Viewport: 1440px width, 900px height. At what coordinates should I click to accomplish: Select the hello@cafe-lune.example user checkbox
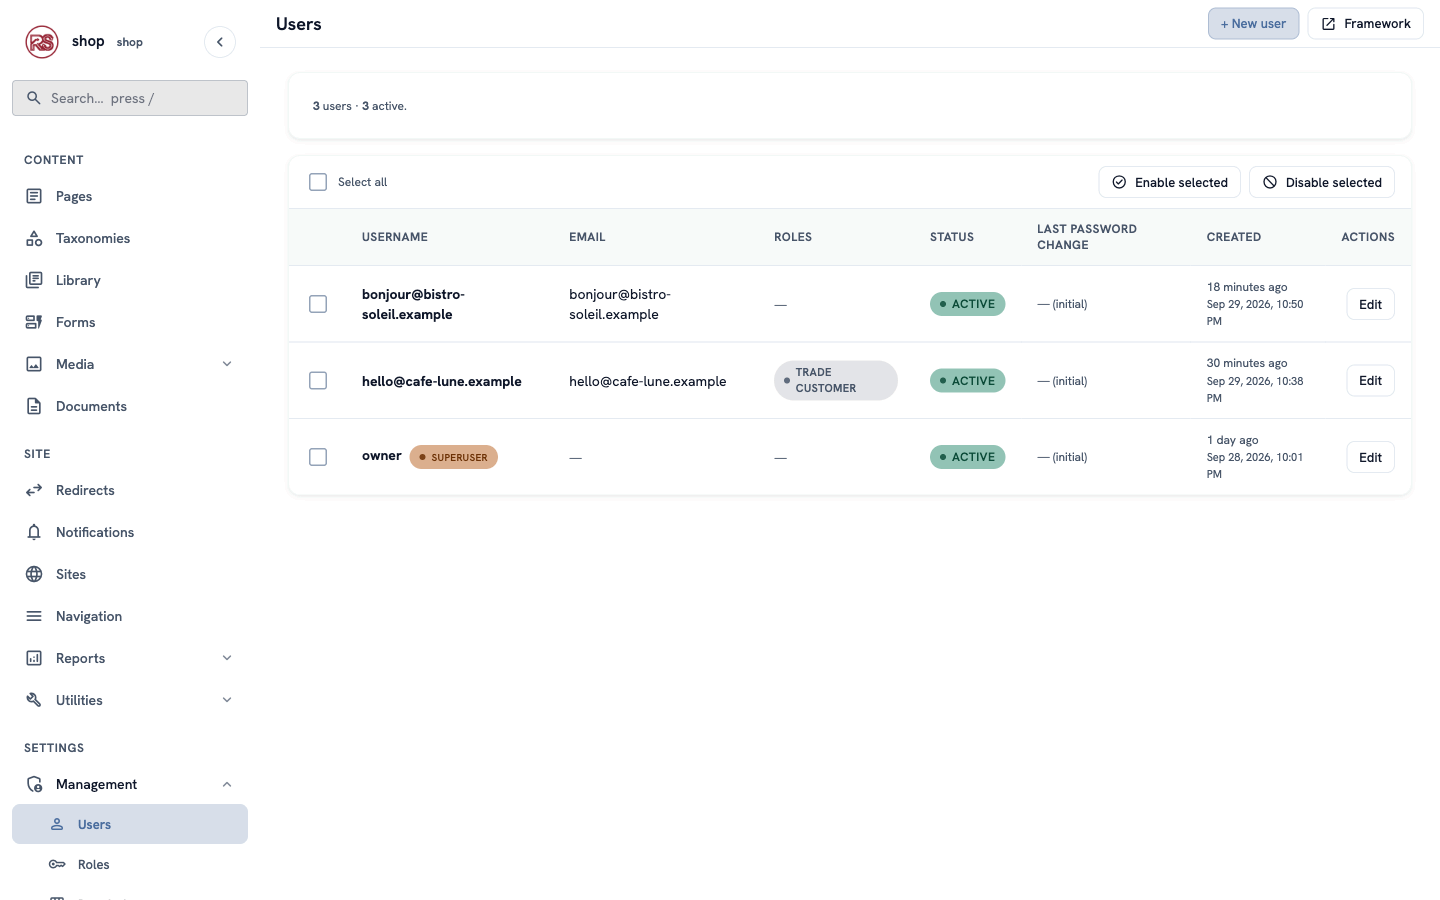point(318,381)
